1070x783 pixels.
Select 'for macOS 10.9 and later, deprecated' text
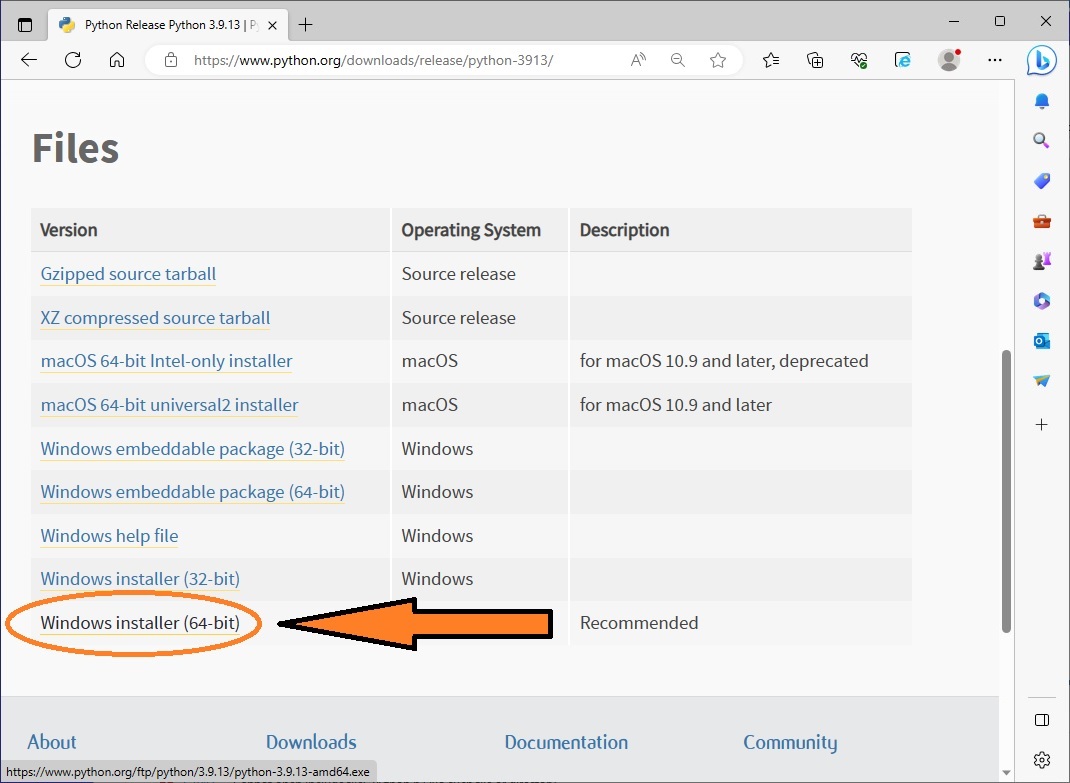point(724,360)
